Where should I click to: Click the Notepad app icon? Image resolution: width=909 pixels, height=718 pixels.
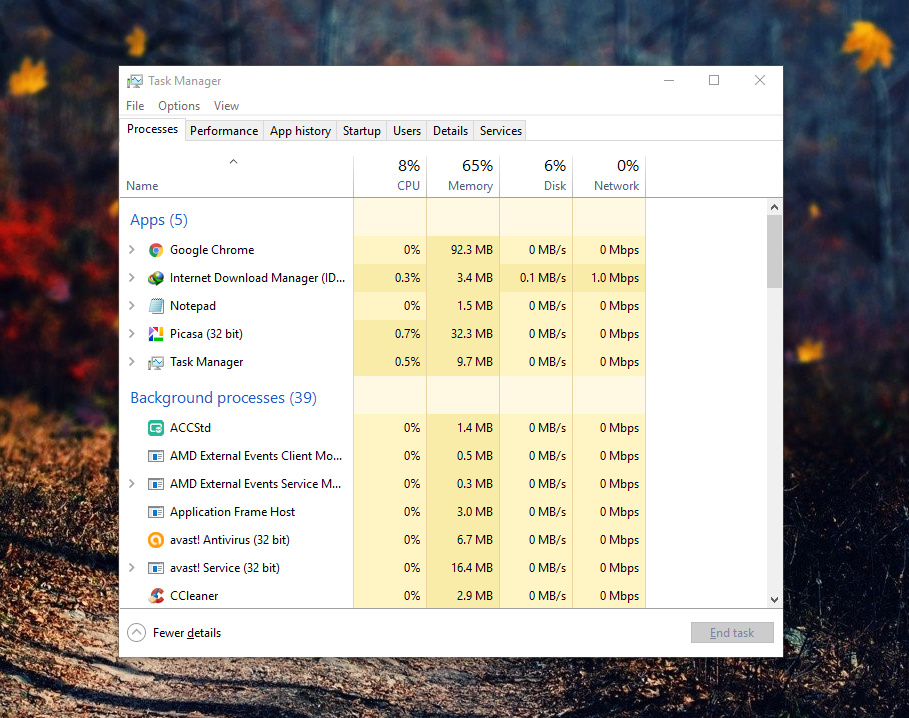[155, 306]
